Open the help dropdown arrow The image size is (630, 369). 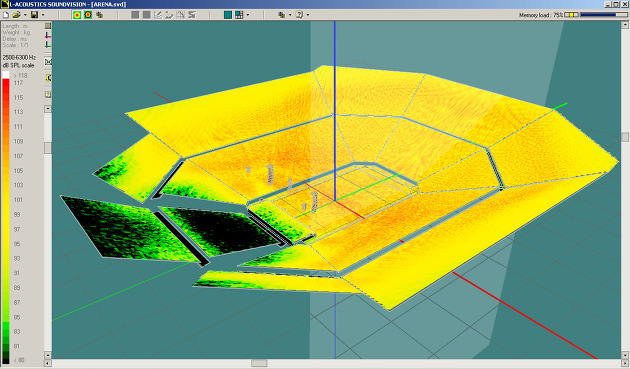click(308, 15)
